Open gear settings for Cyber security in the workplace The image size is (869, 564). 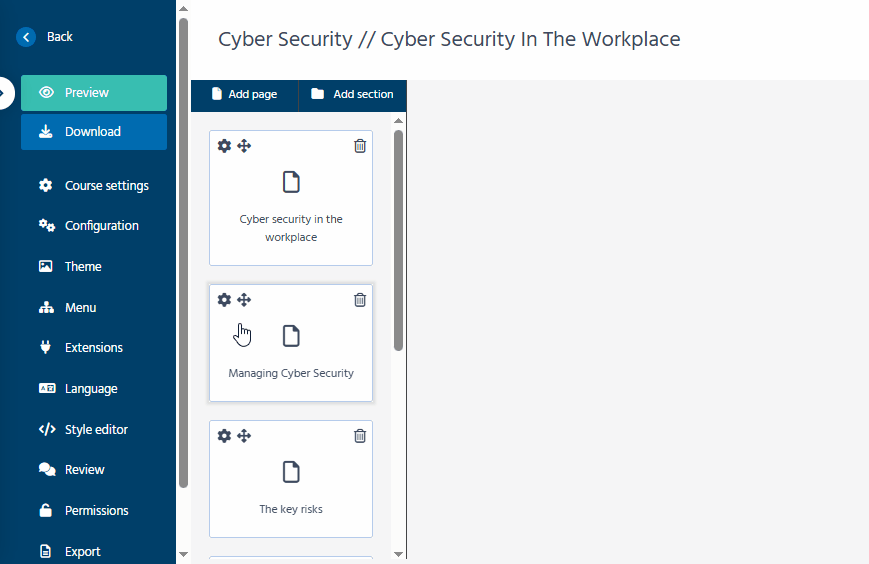pyautogui.click(x=224, y=146)
